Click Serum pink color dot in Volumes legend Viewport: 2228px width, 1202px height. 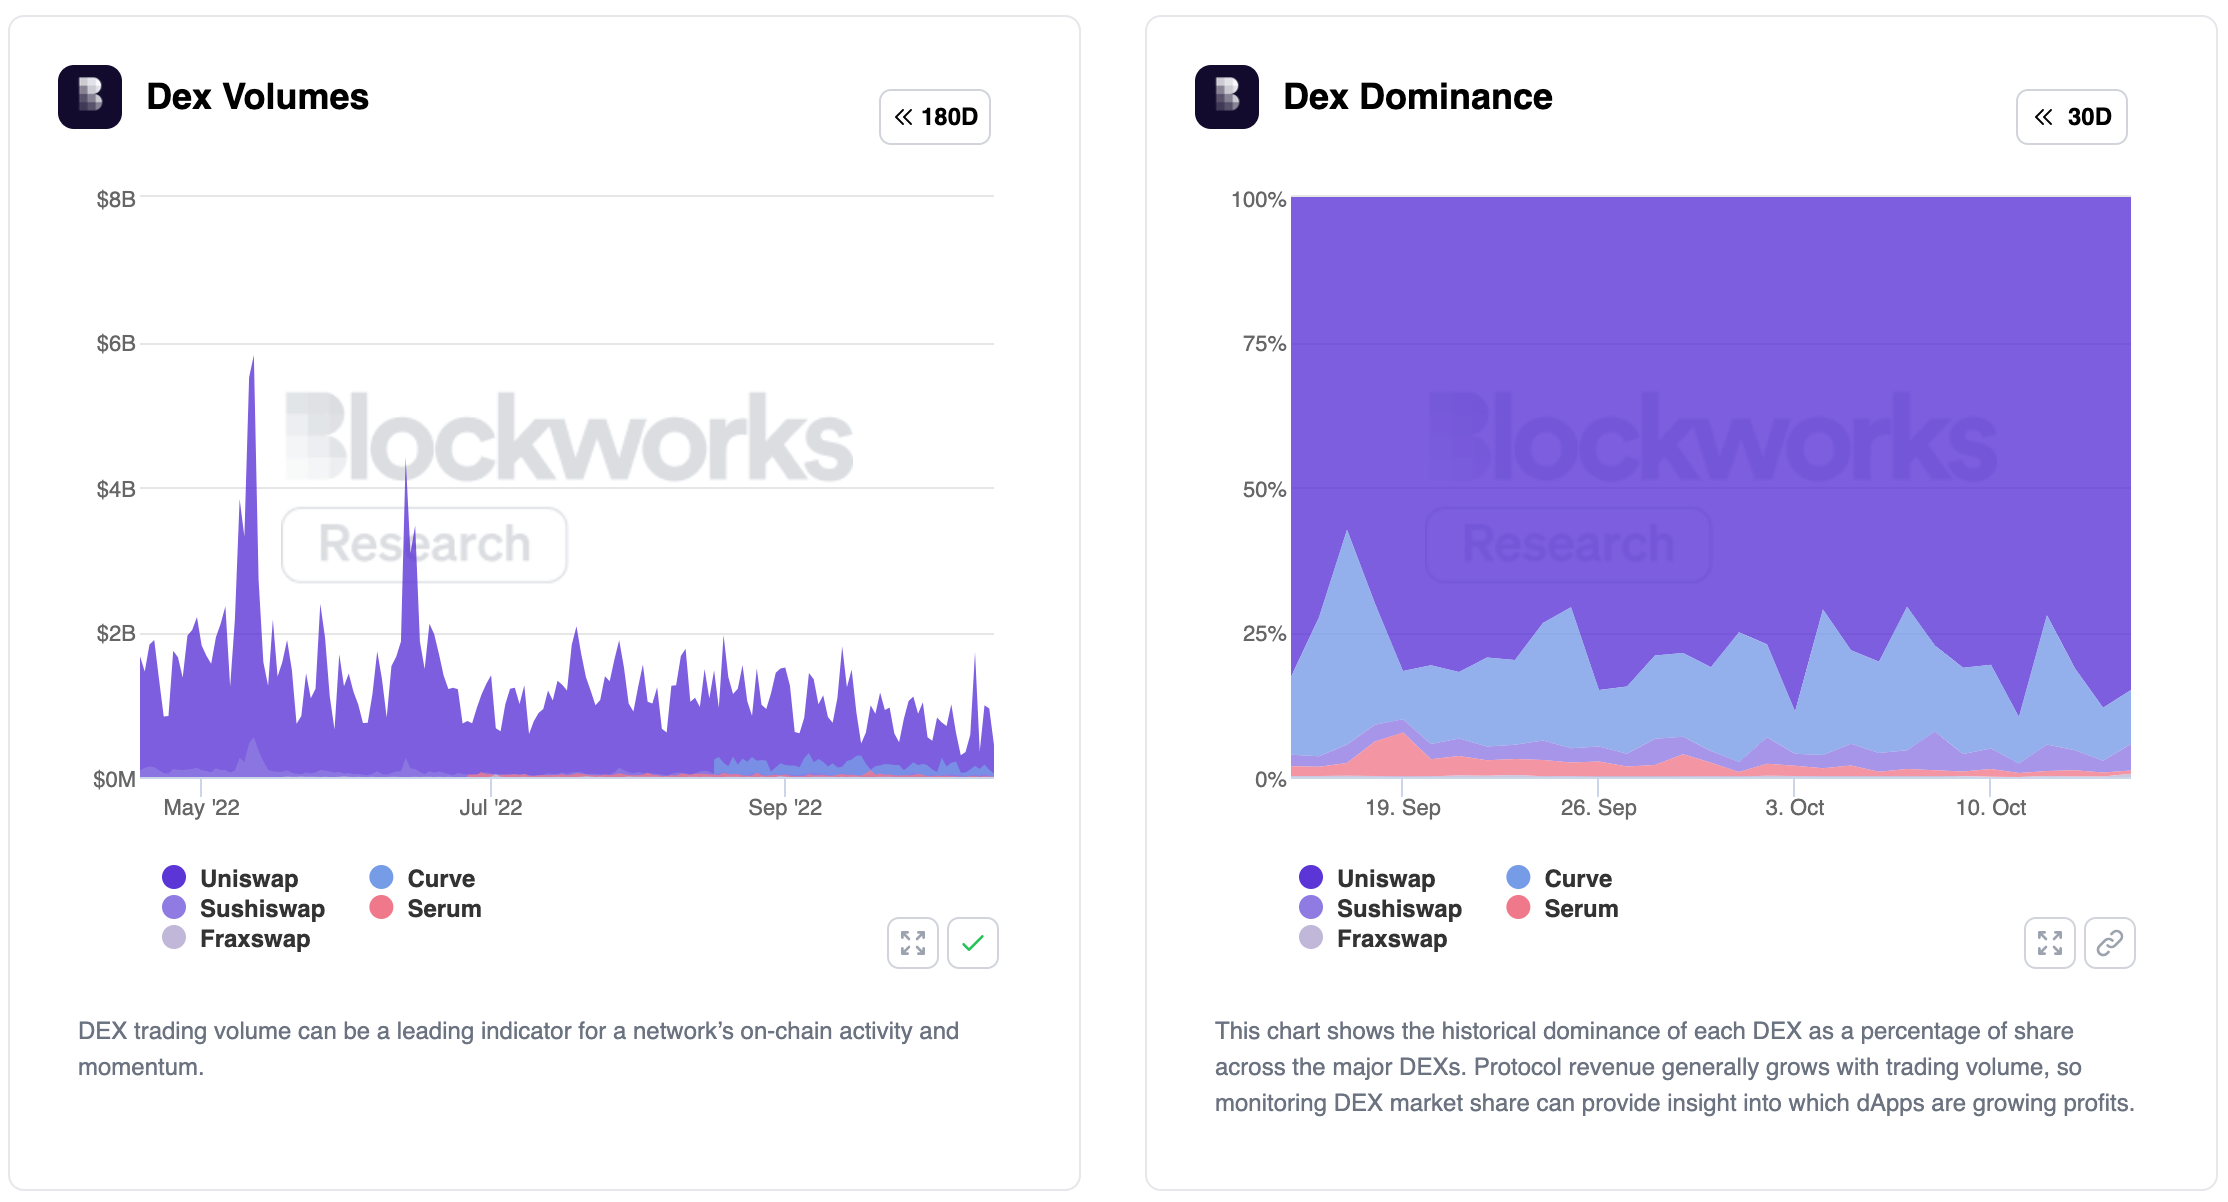(381, 907)
